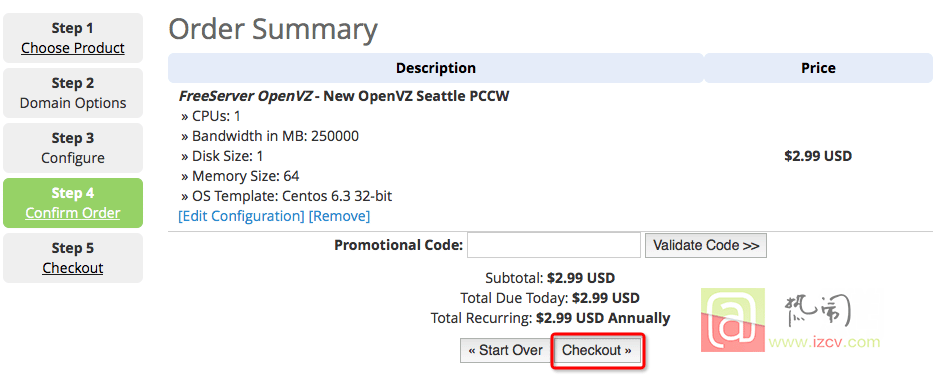Click the Choose Product underlined link
Image resolution: width=938 pixels, height=377 pixels.
(73, 48)
